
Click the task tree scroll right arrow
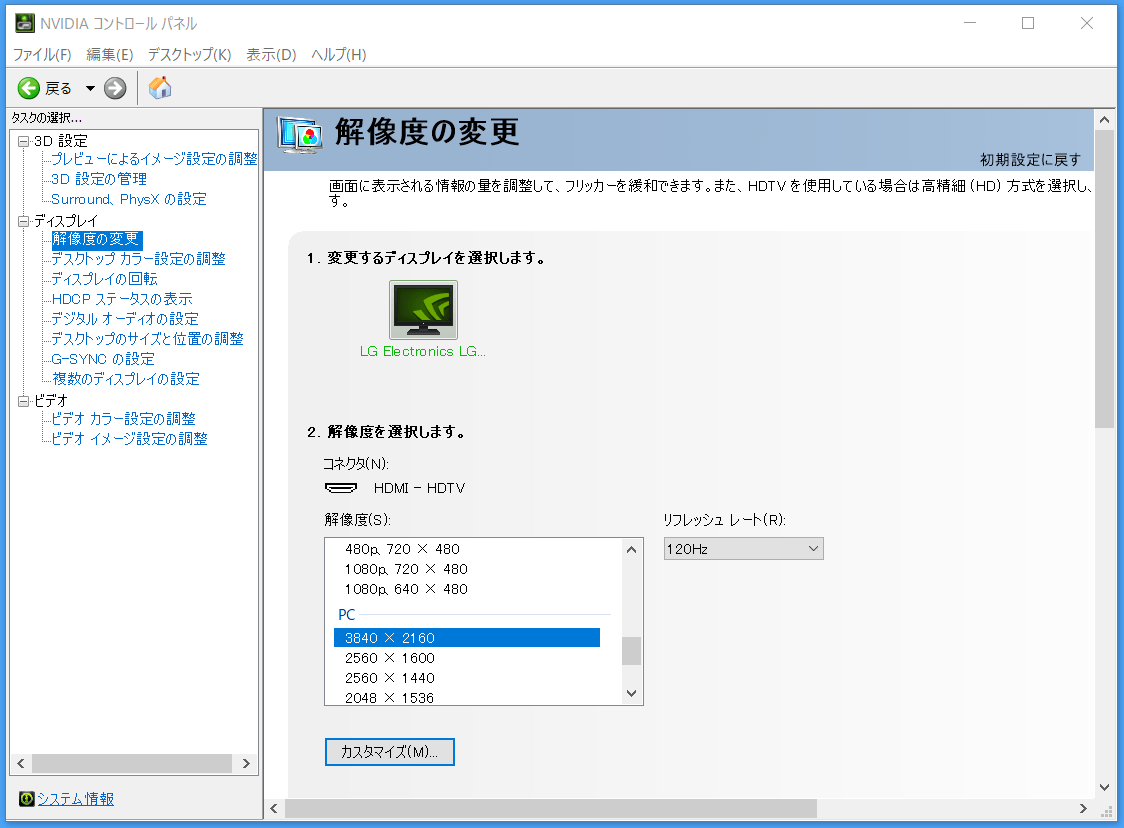click(x=246, y=763)
